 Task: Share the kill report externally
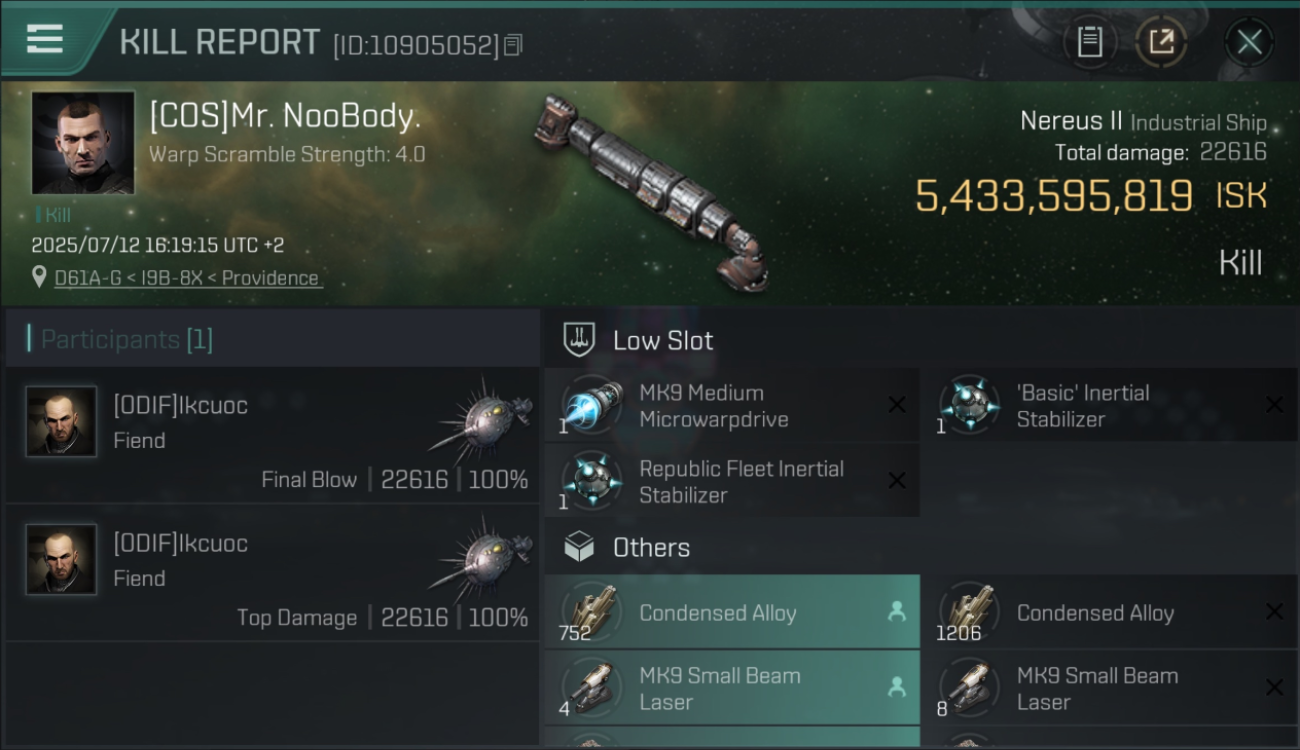tap(1161, 42)
